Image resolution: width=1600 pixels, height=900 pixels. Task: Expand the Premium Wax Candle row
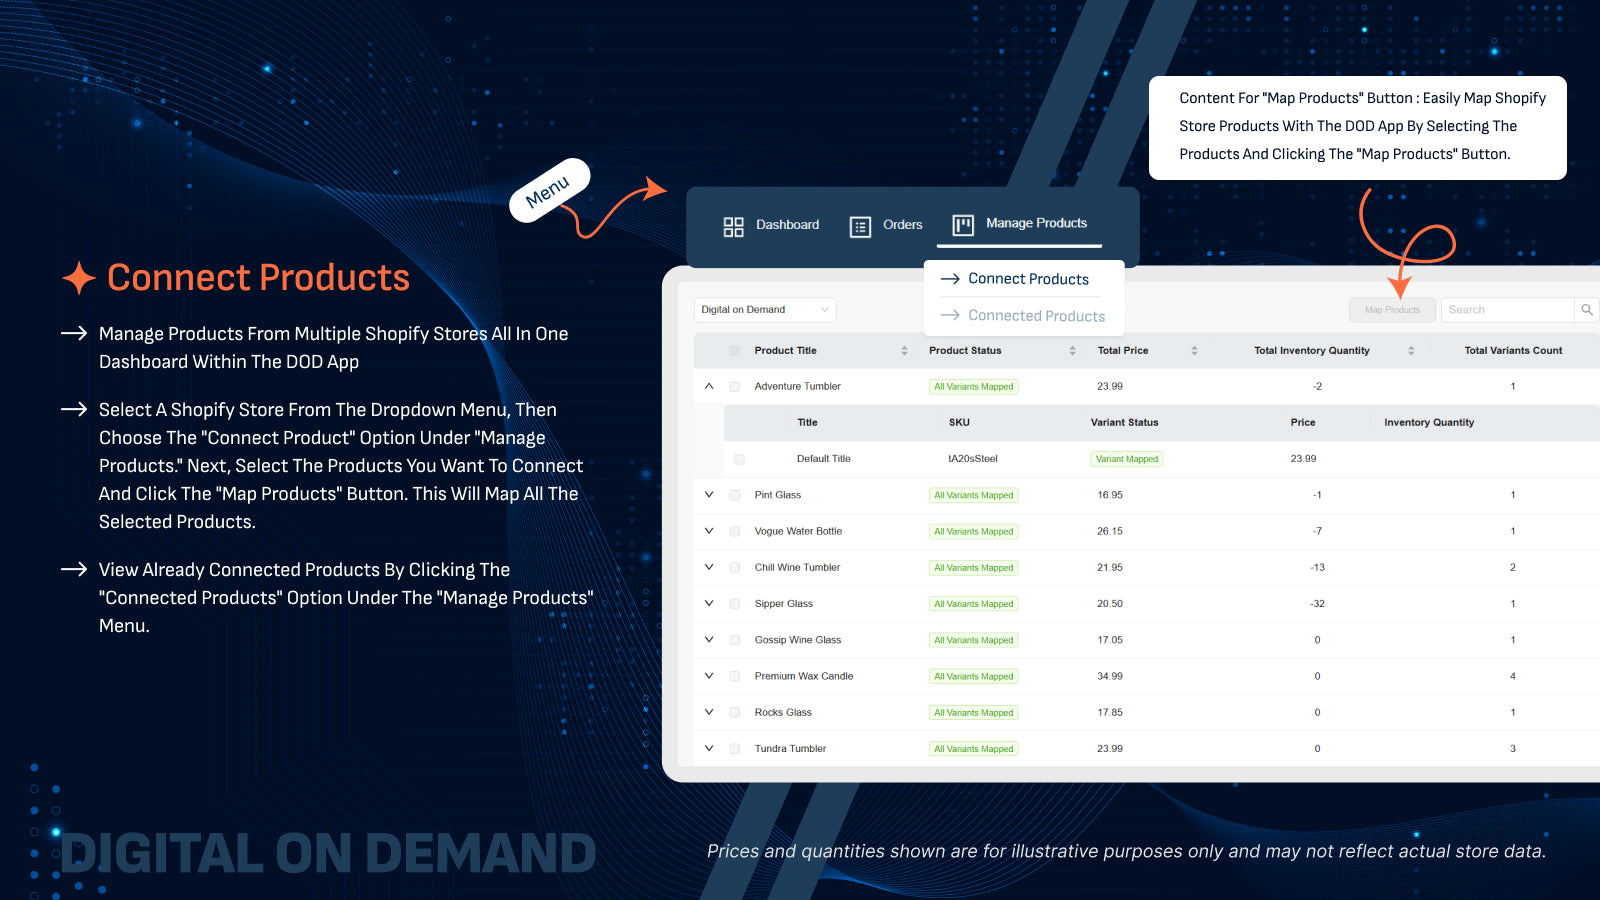point(709,676)
